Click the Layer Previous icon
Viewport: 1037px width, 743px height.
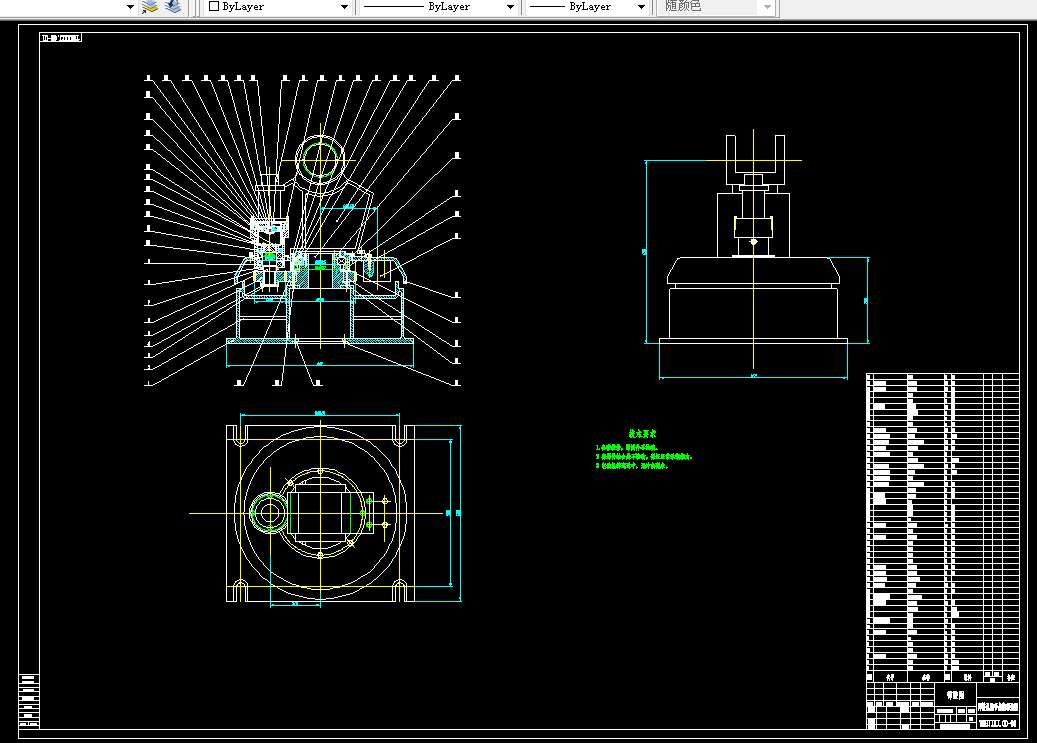click(x=173, y=7)
